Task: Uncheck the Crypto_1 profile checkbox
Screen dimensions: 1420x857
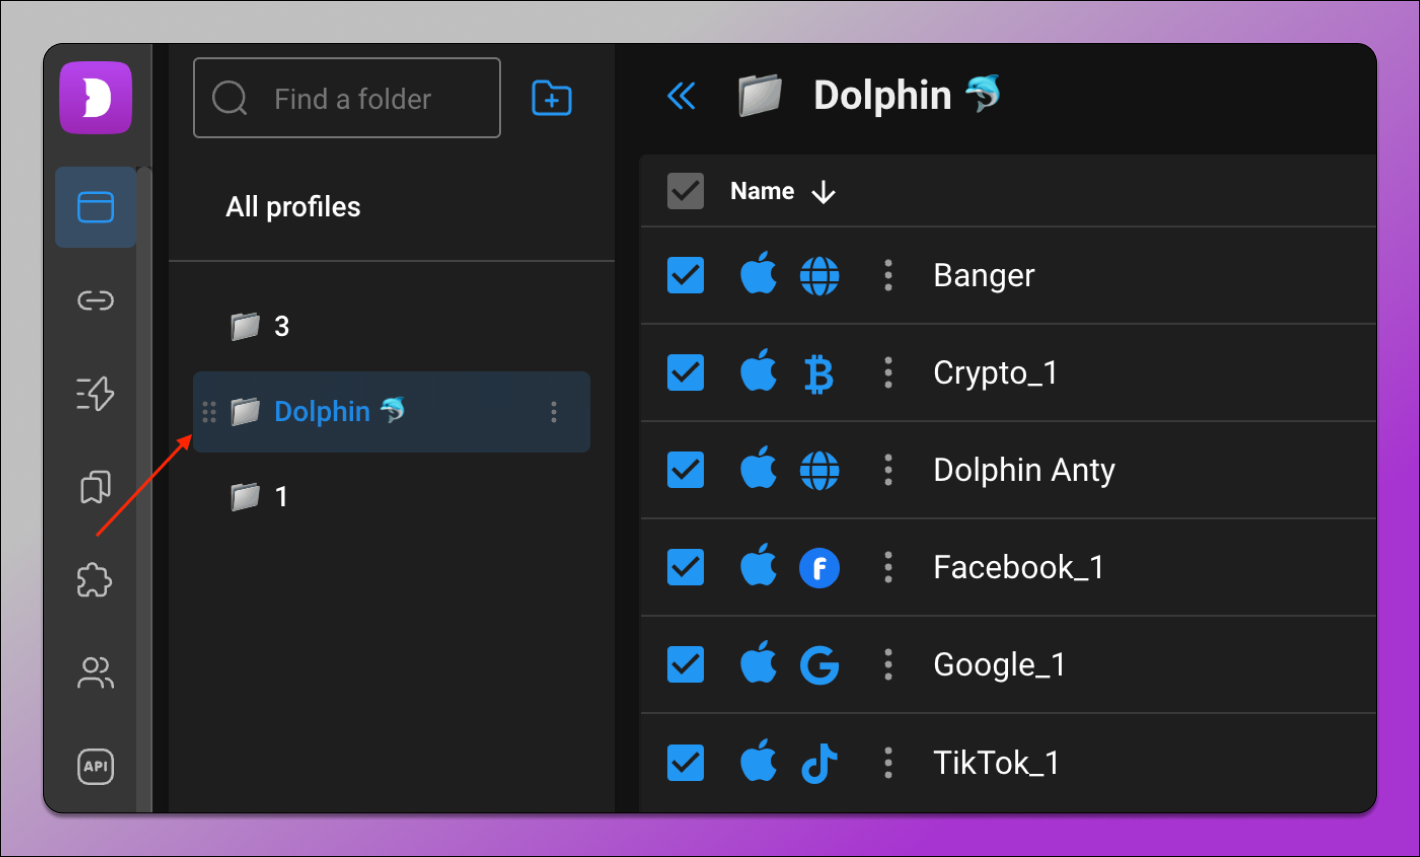Action: (686, 373)
